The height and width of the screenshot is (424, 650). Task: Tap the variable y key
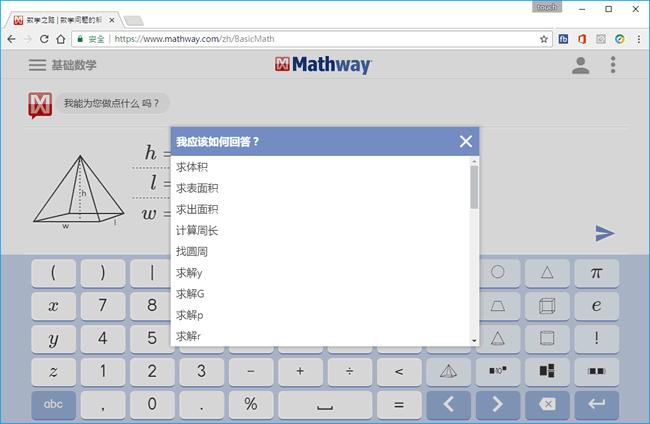(53, 339)
